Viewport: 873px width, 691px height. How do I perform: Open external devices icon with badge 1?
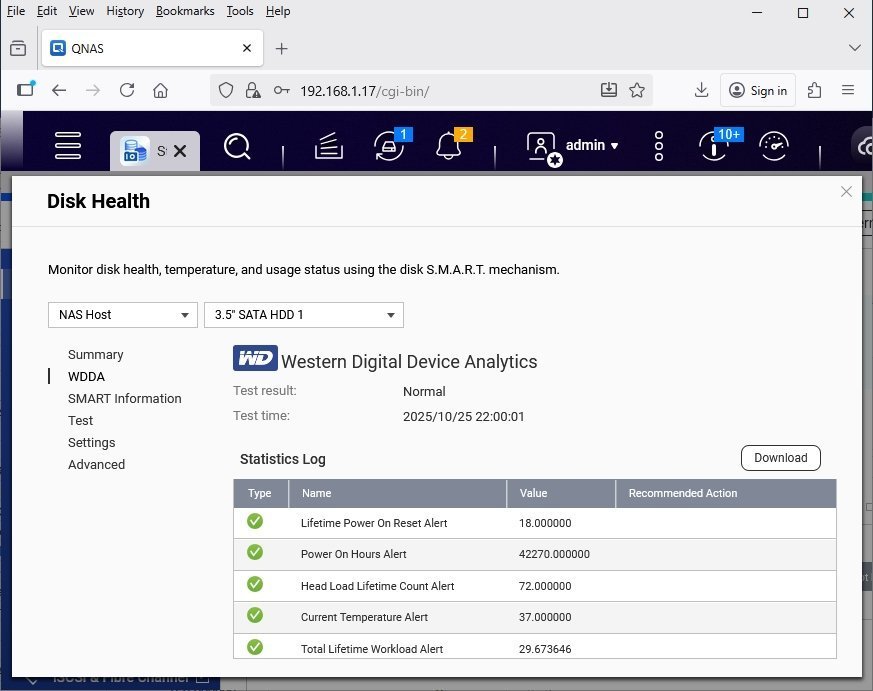click(x=388, y=146)
